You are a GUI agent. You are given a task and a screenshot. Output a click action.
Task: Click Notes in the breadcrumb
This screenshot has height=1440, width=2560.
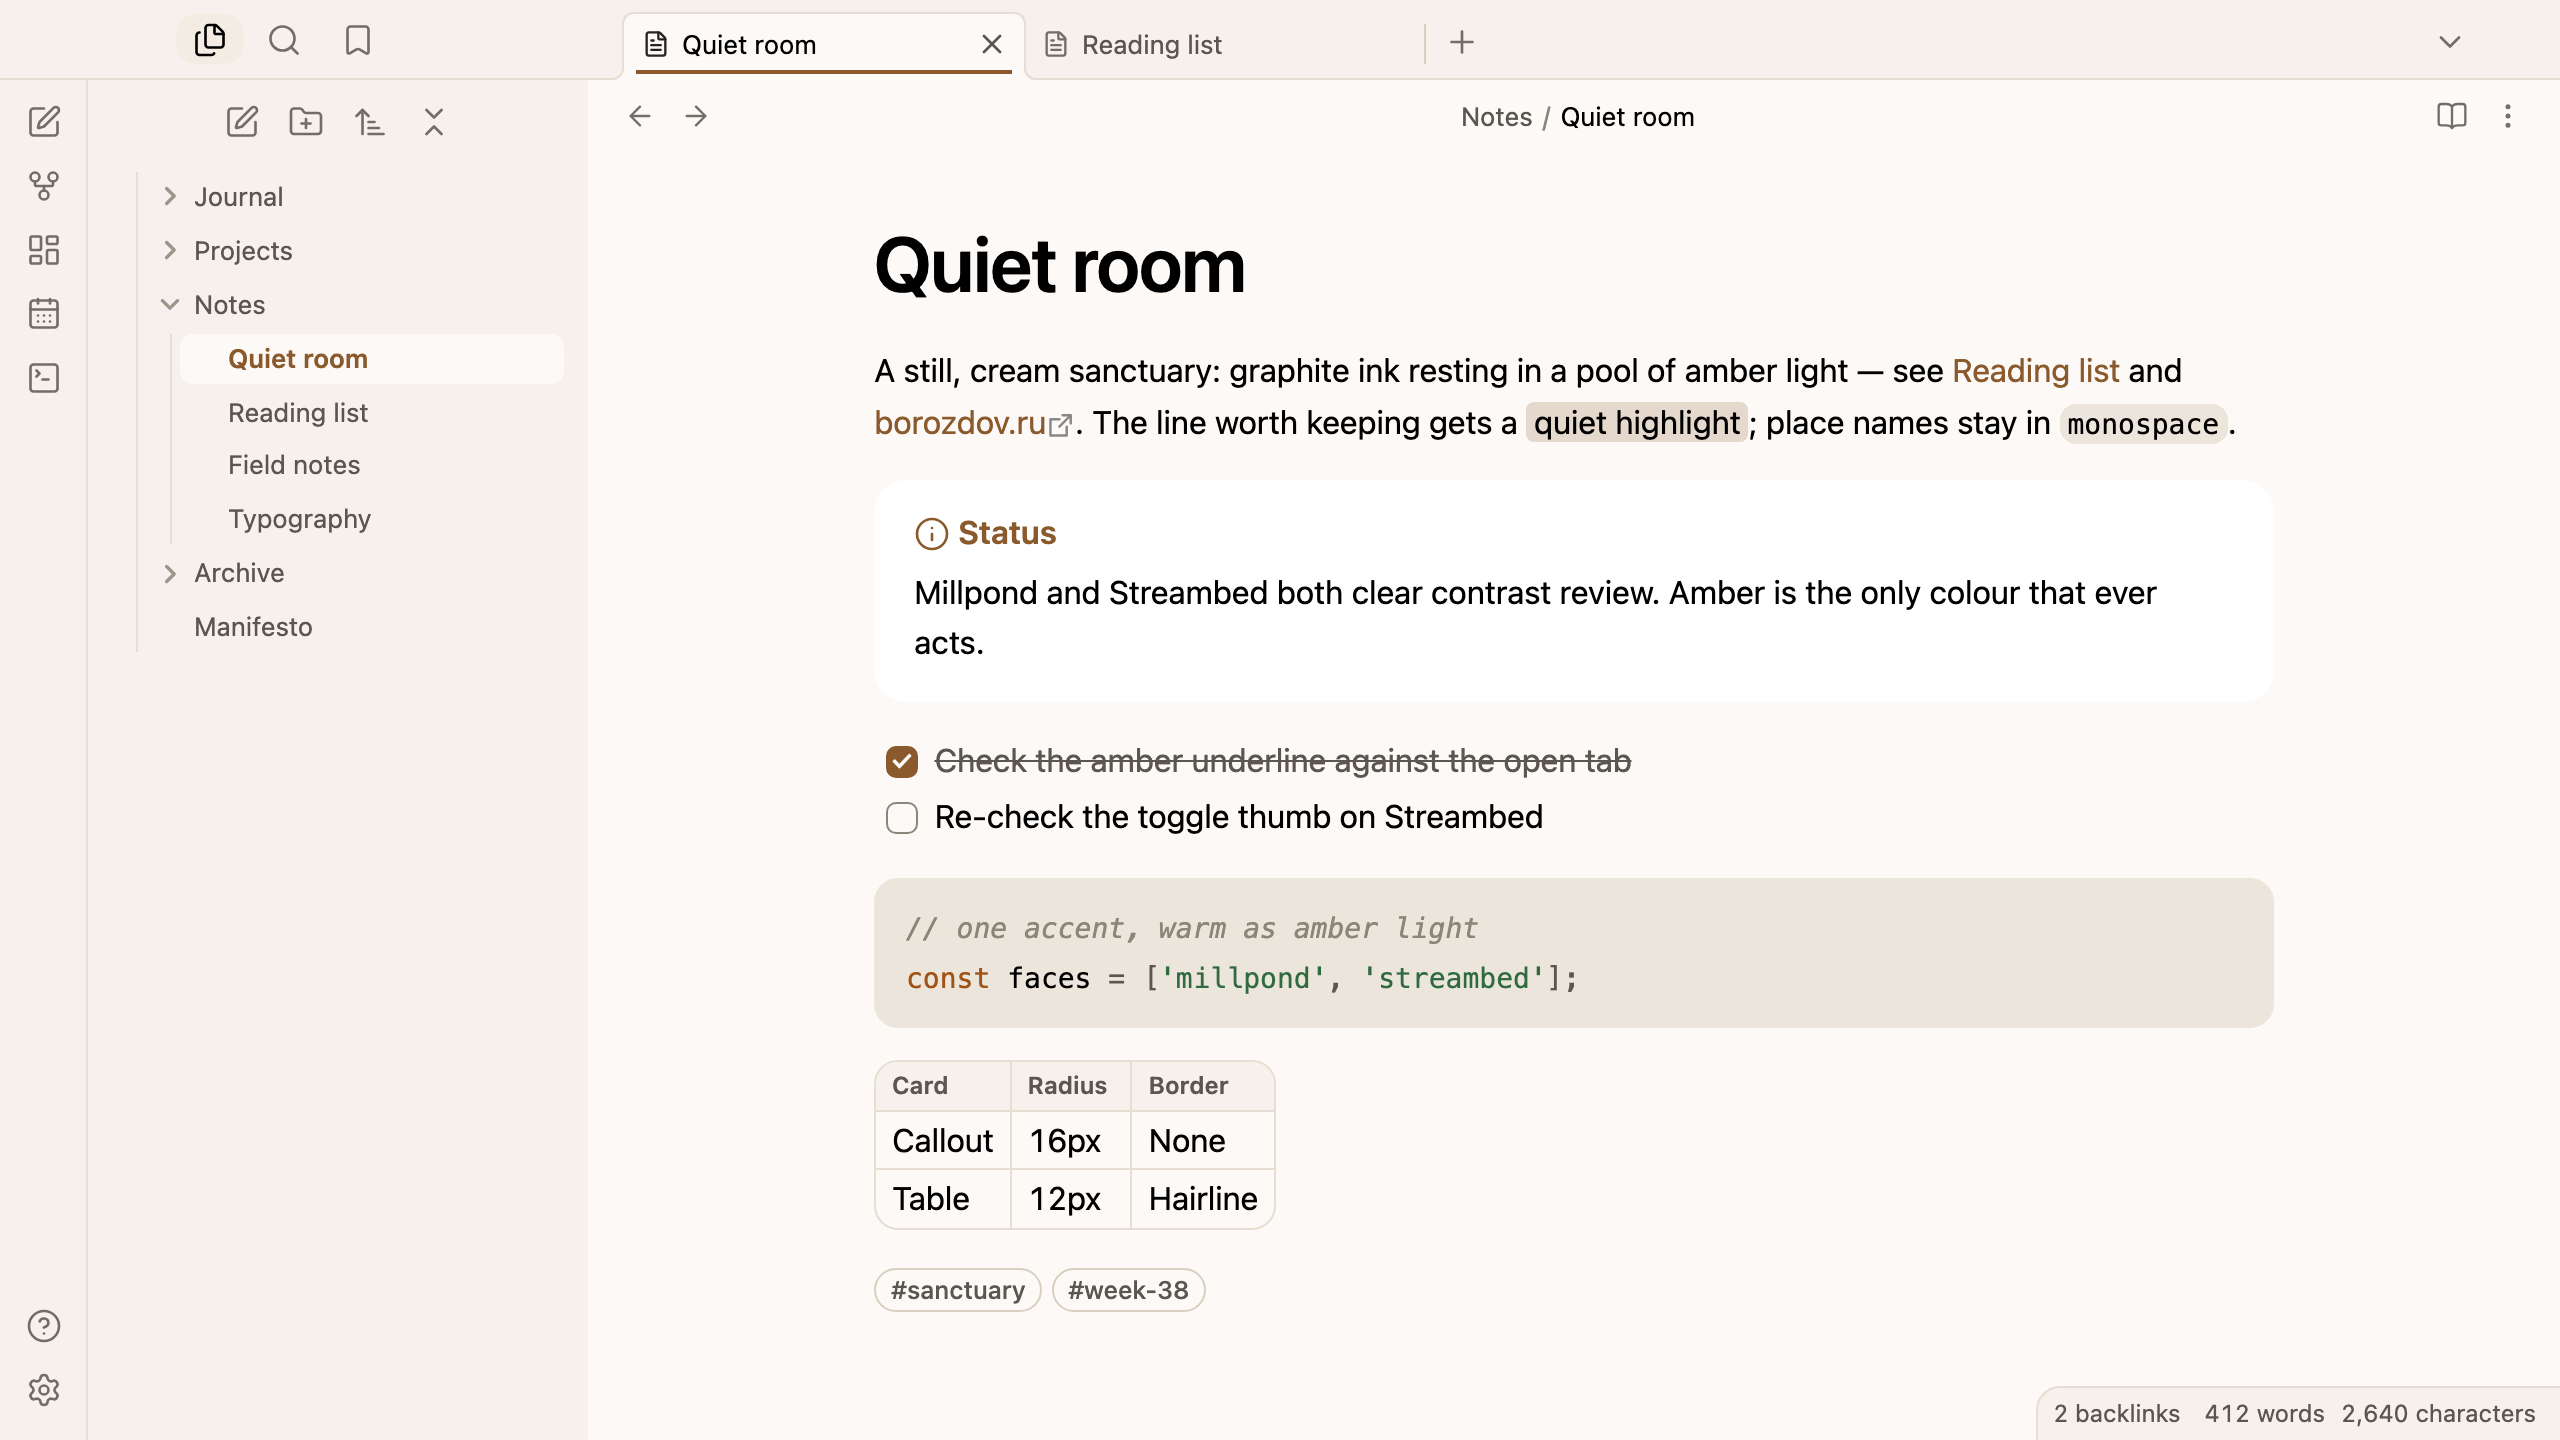1496,117
